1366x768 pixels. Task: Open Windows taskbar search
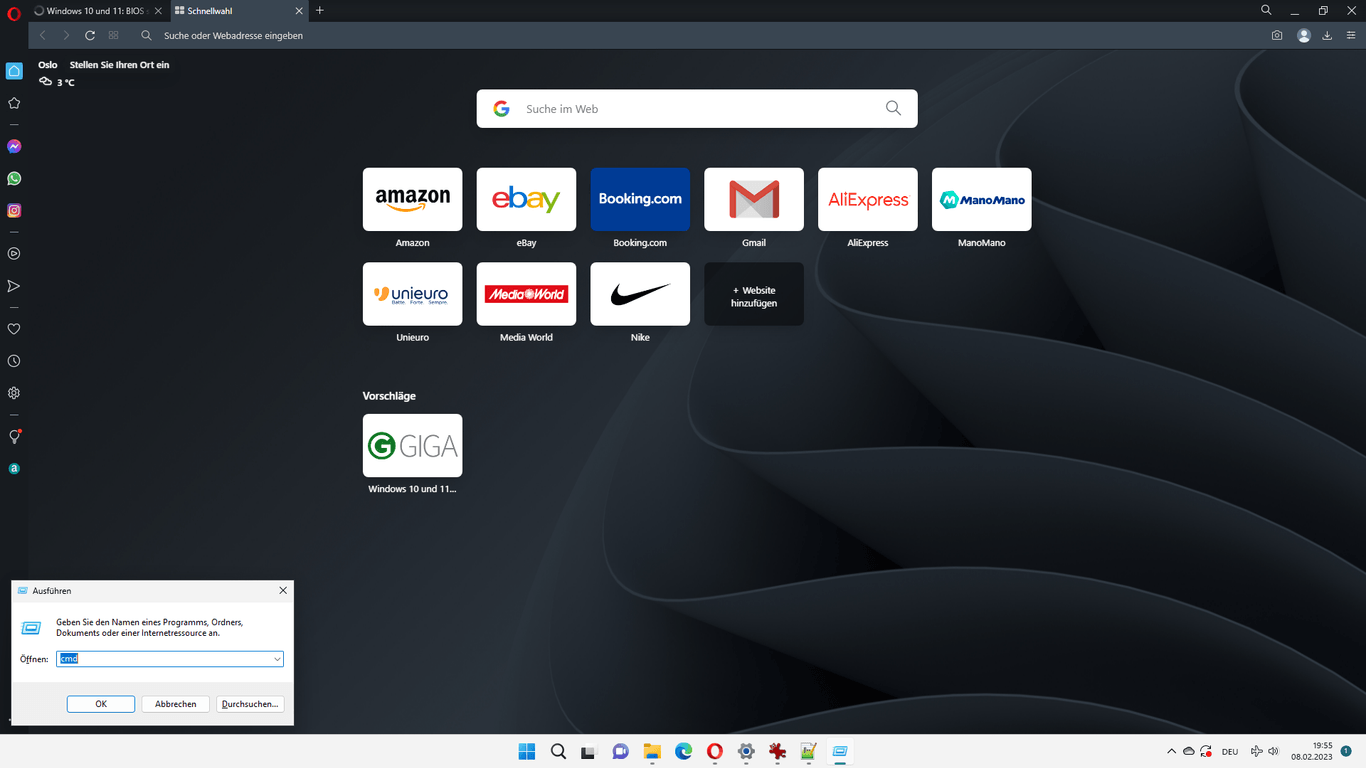click(x=559, y=752)
